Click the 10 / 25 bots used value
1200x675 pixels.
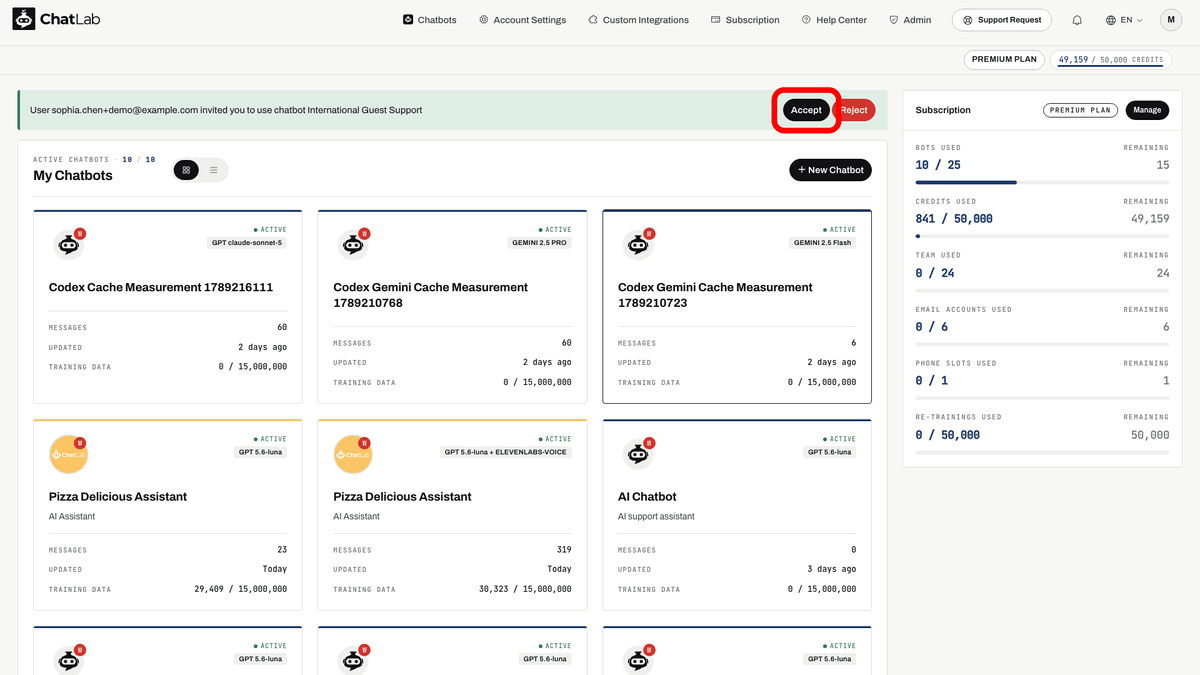(x=938, y=165)
